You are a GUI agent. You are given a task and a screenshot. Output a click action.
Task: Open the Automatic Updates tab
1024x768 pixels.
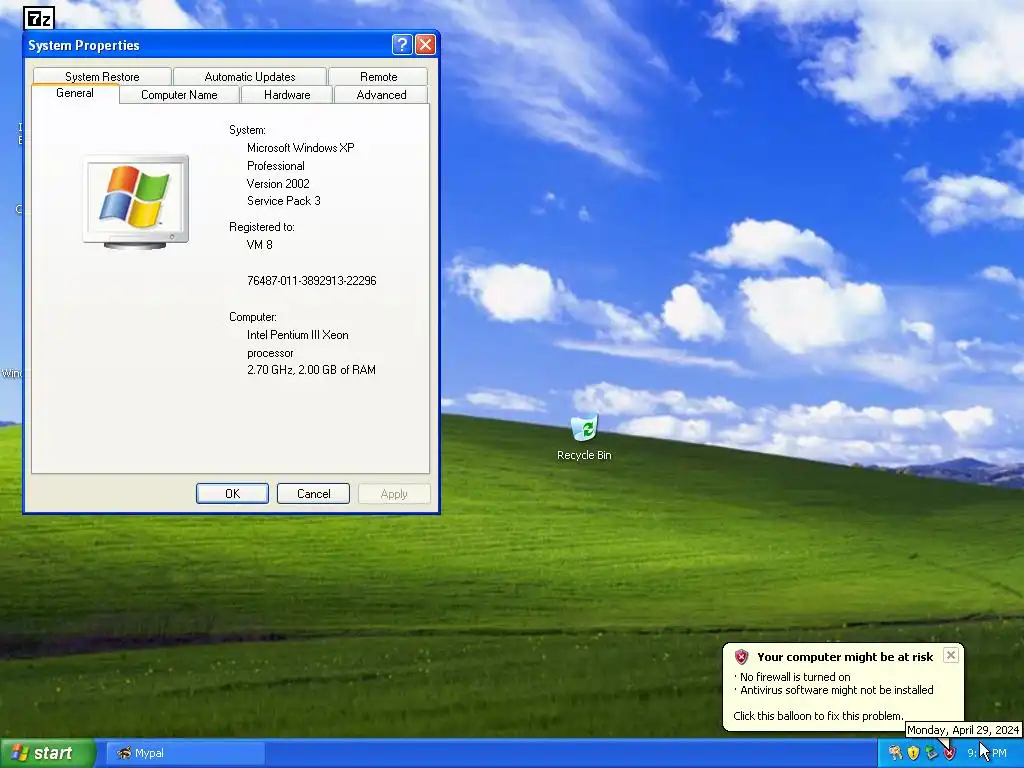(x=249, y=76)
